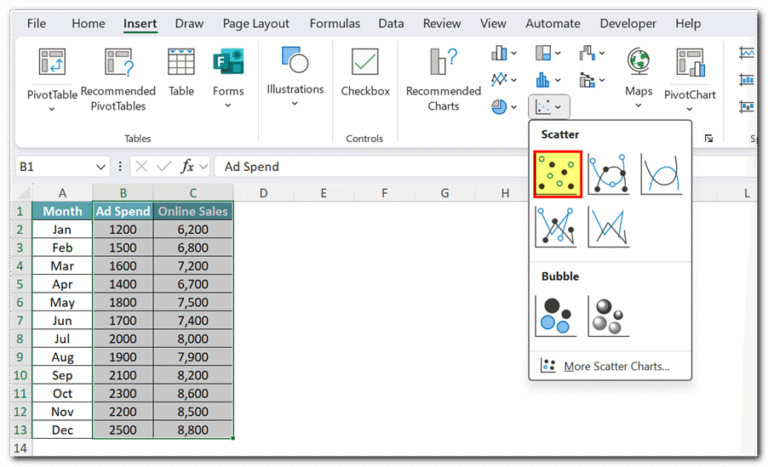Expand the formula bar fx dropdown
This screenshot has width=768, height=467.
pyautogui.click(x=204, y=167)
